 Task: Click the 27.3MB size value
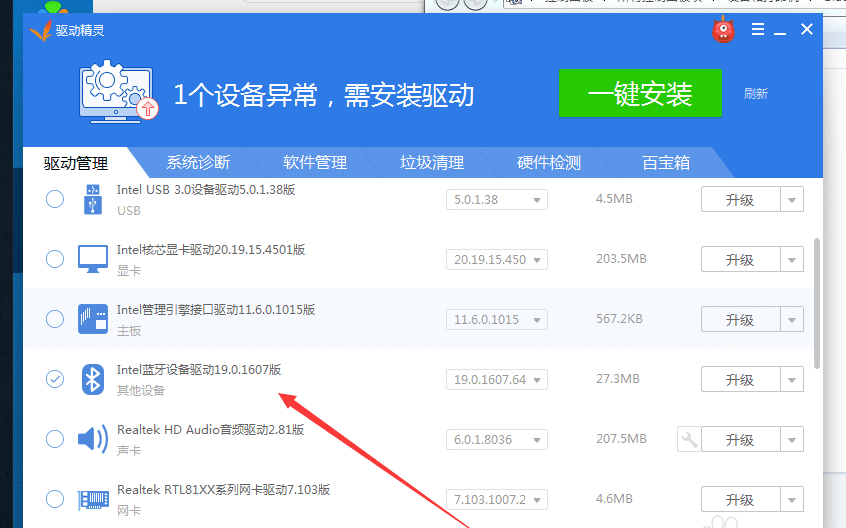tap(618, 379)
